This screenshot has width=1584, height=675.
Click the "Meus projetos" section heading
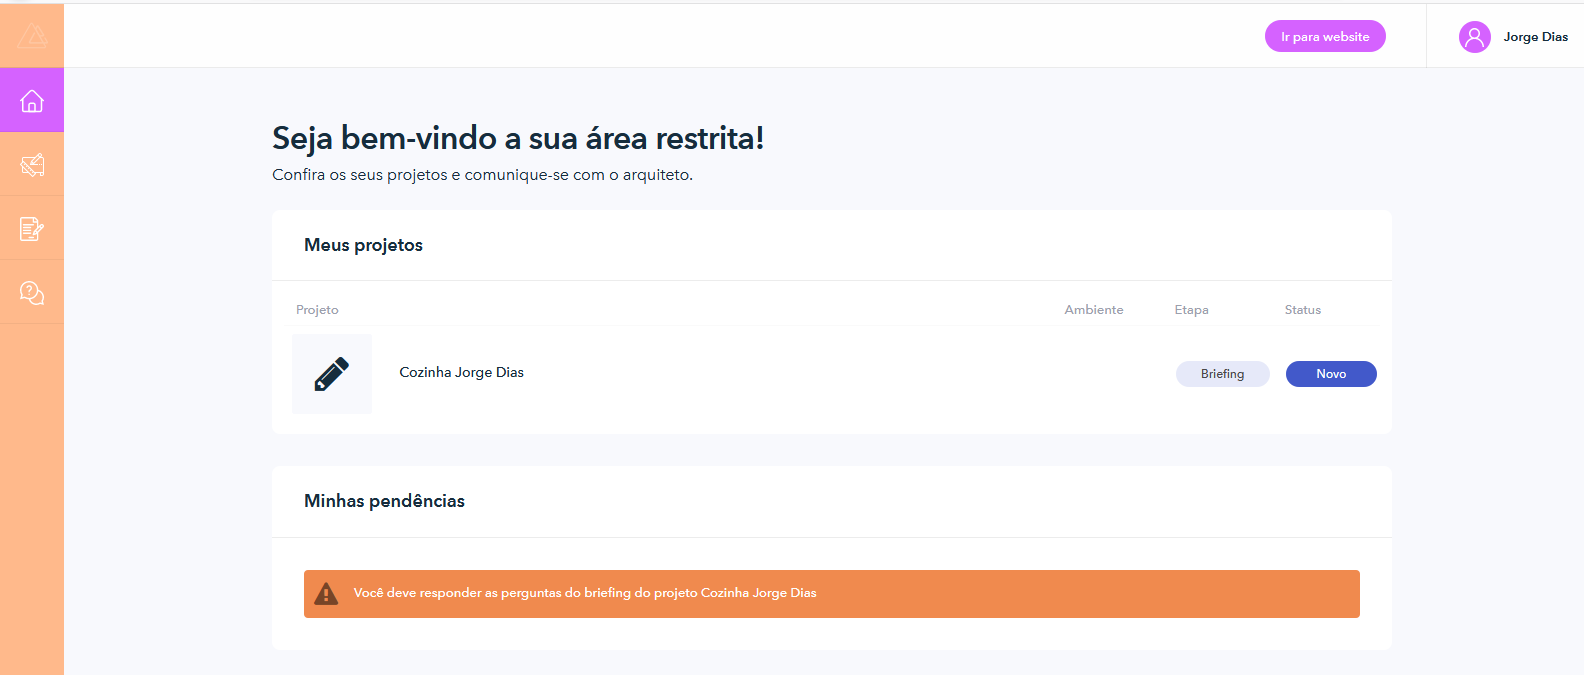363,245
